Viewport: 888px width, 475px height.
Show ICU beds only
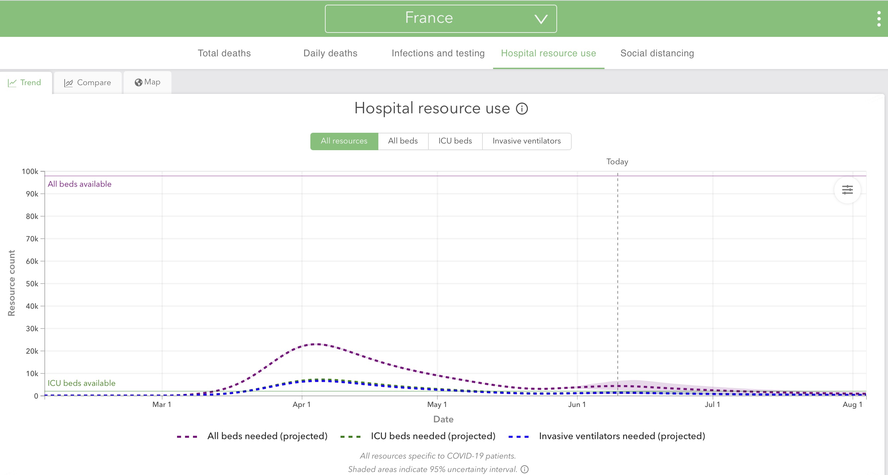pyautogui.click(x=455, y=141)
